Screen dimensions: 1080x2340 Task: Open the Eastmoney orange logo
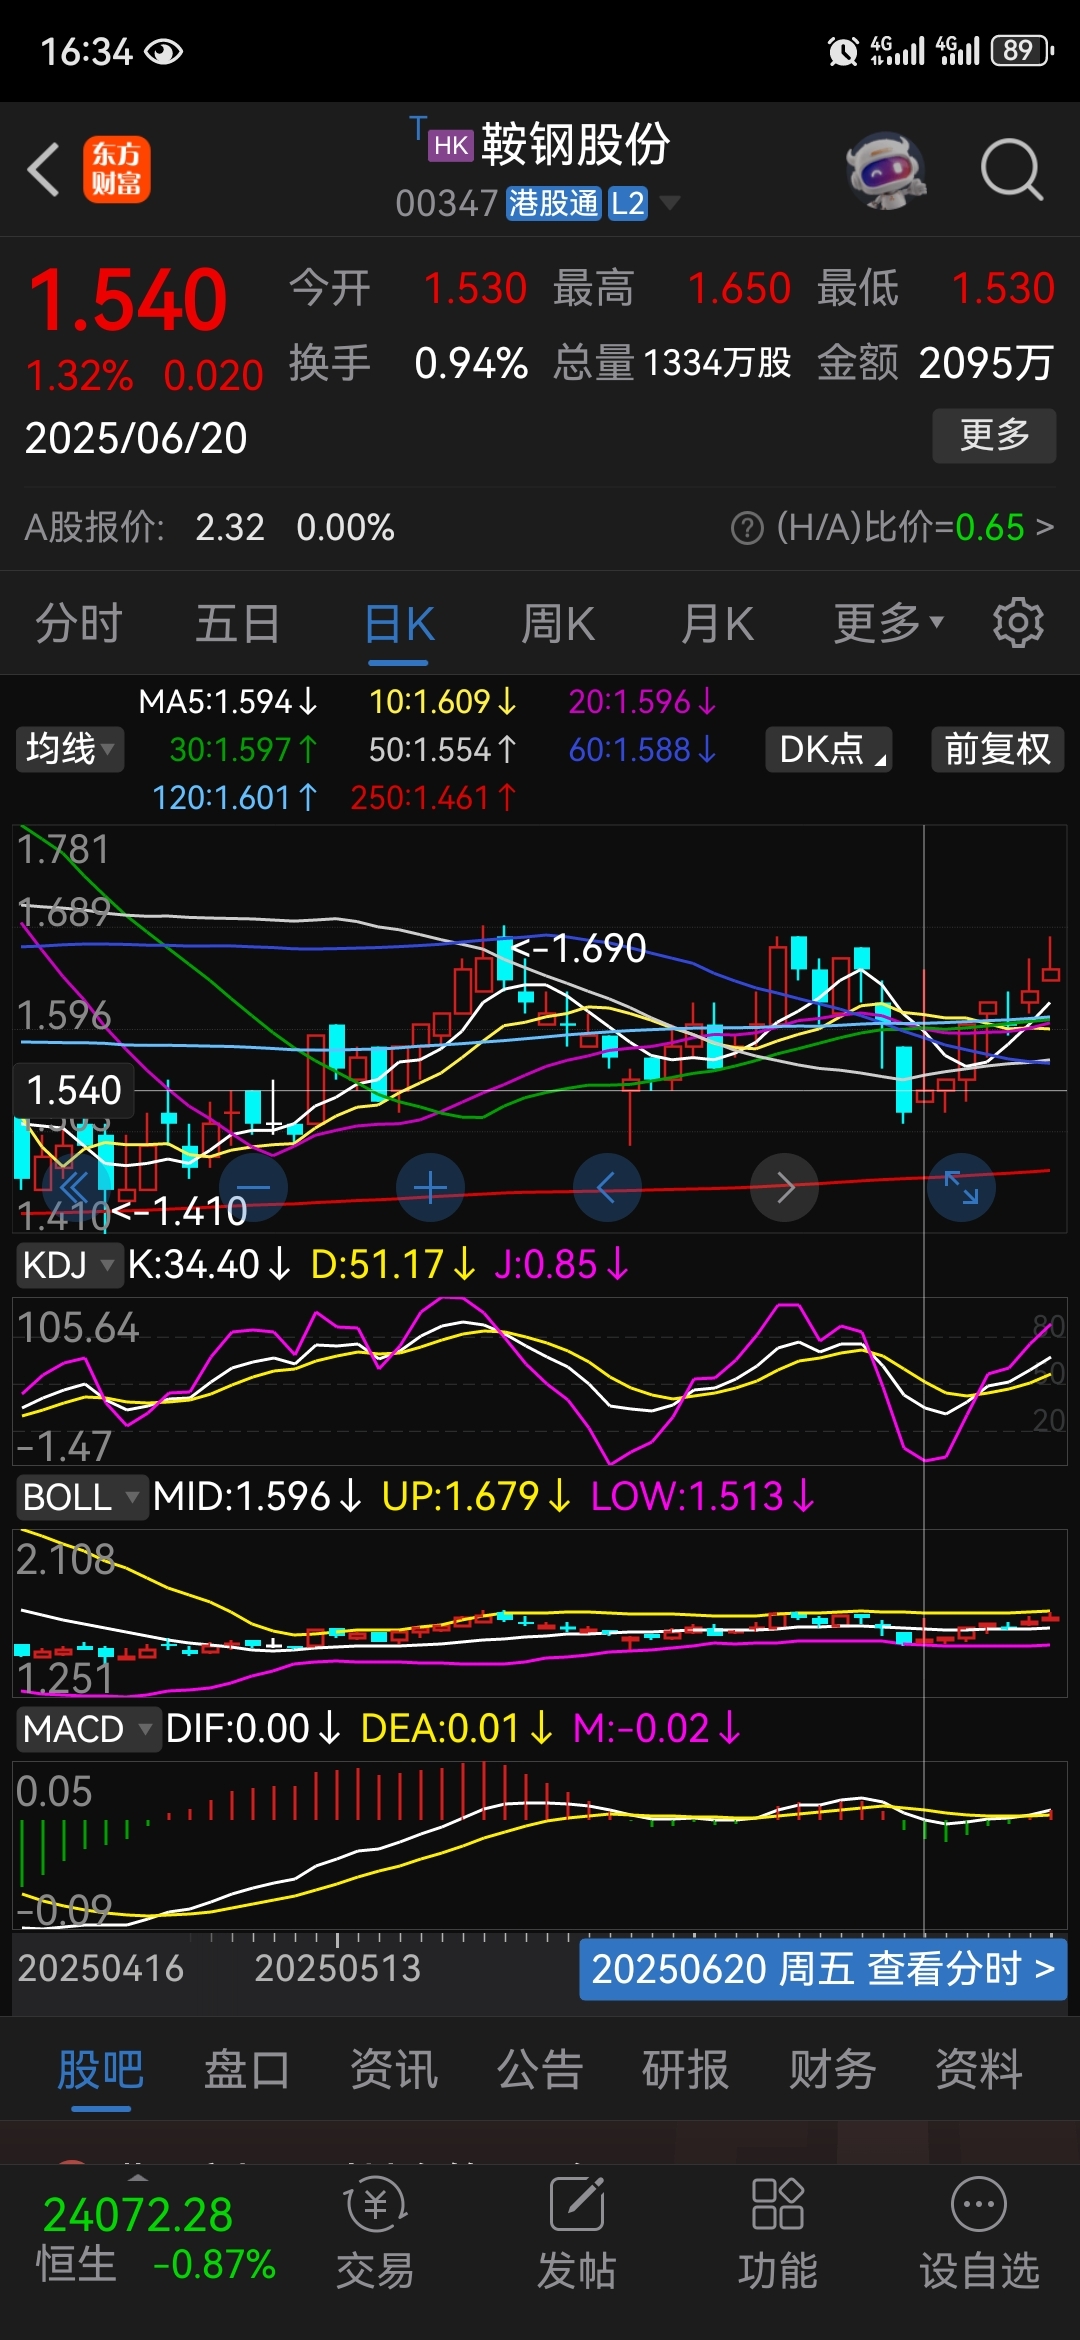[116, 169]
